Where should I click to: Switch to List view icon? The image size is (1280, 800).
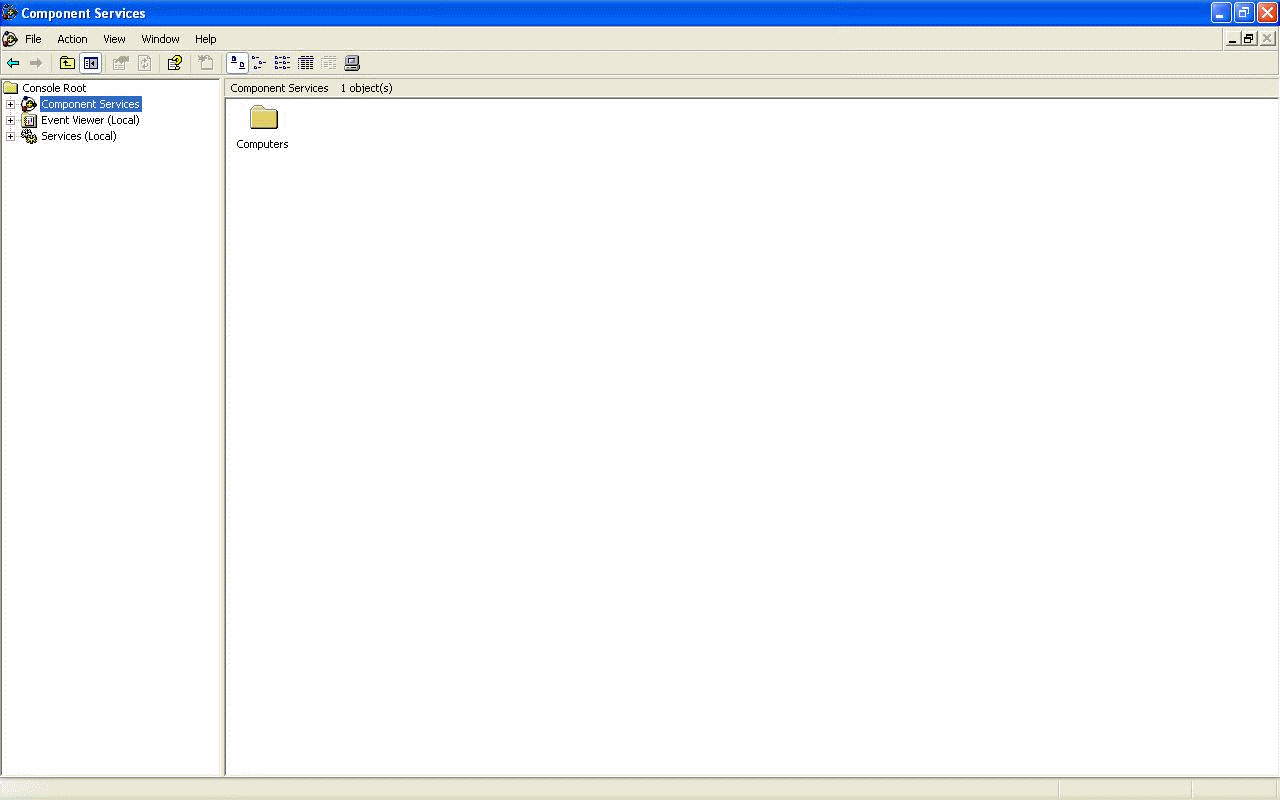(x=283, y=63)
